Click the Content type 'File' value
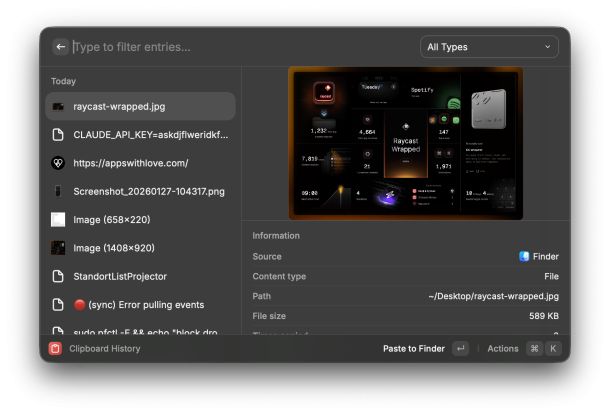Image resolution: width=610 pixels, height=415 pixels. (551, 276)
